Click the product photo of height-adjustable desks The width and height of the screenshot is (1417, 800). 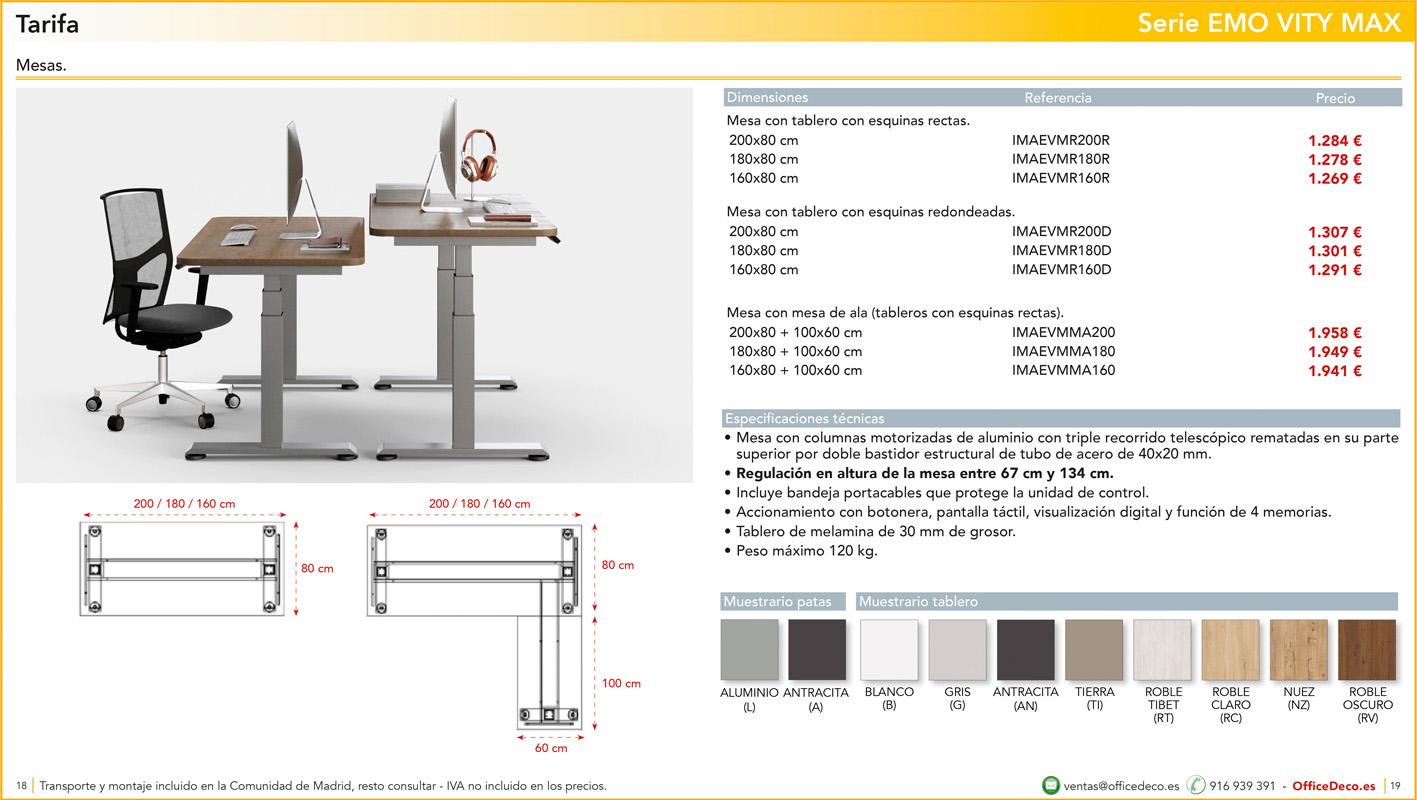coord(354,286)
